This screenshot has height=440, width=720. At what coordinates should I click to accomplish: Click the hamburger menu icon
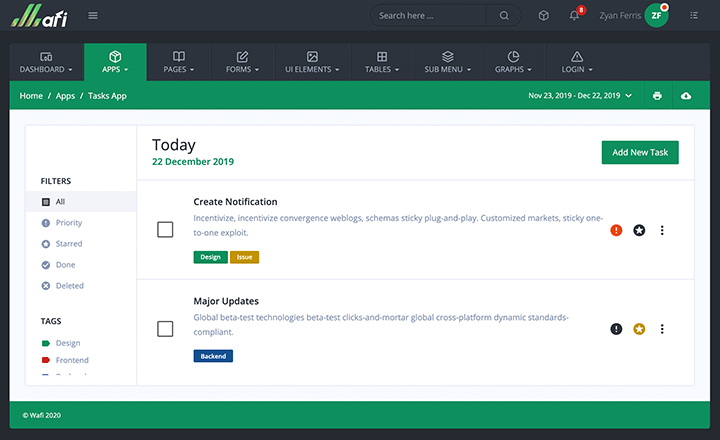(x=93, y=16)
